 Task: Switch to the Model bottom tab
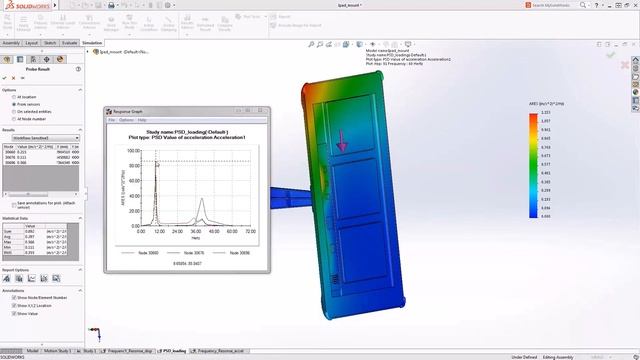click(x=33, y=351)
